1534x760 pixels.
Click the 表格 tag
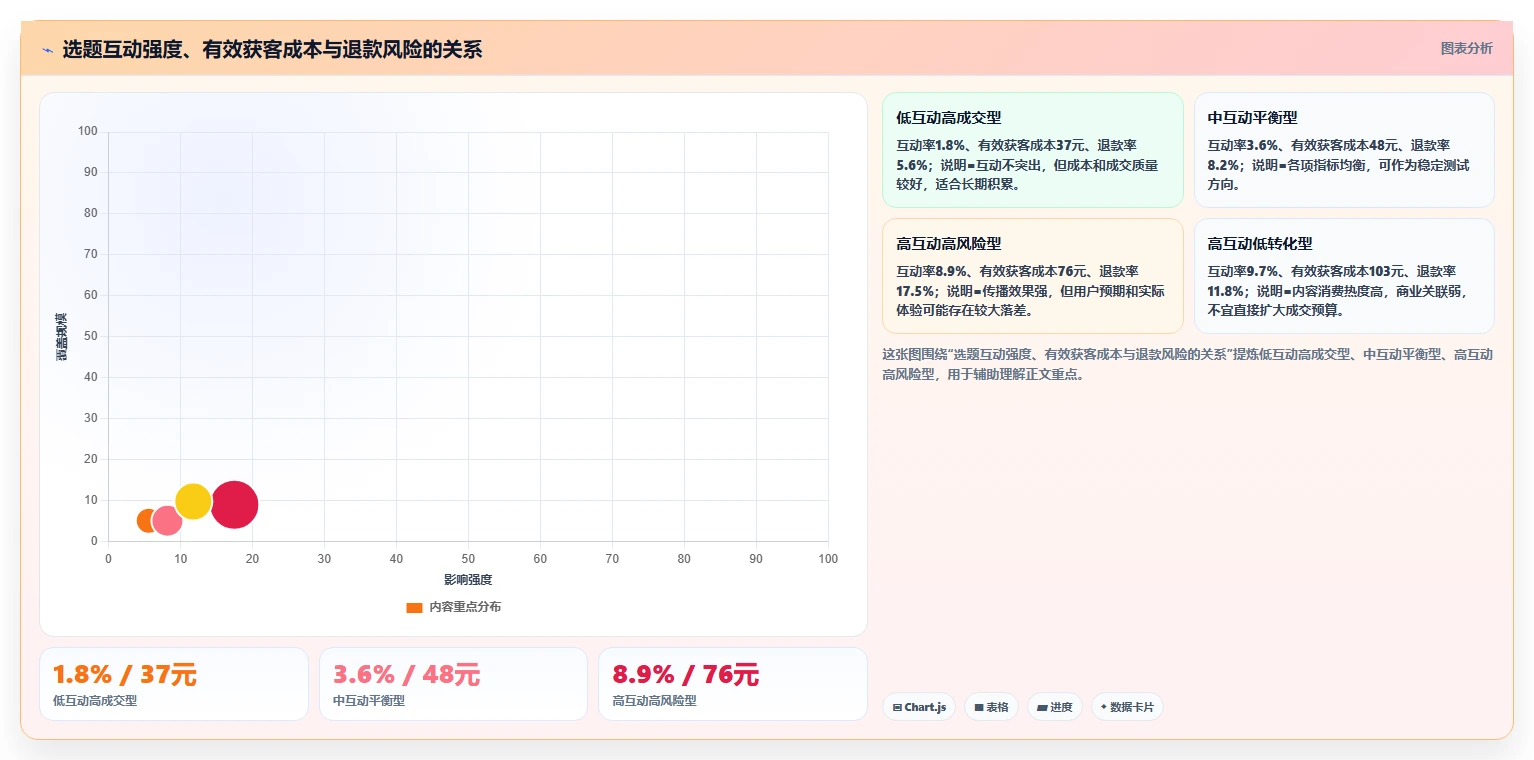[991, 707]
